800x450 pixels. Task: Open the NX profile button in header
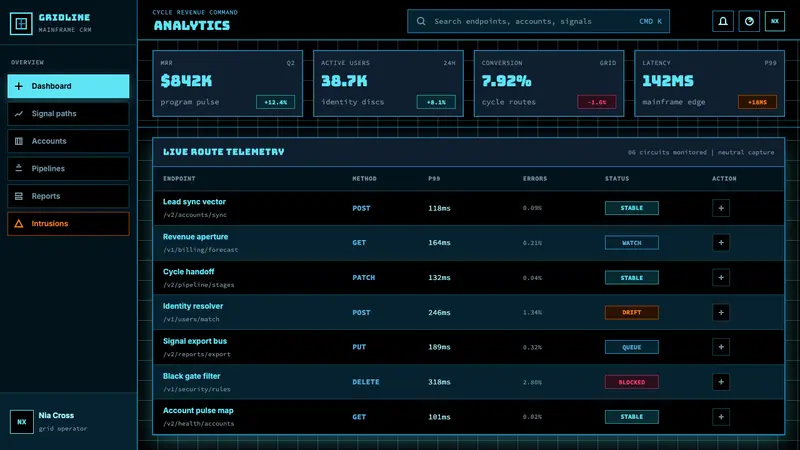774,21
